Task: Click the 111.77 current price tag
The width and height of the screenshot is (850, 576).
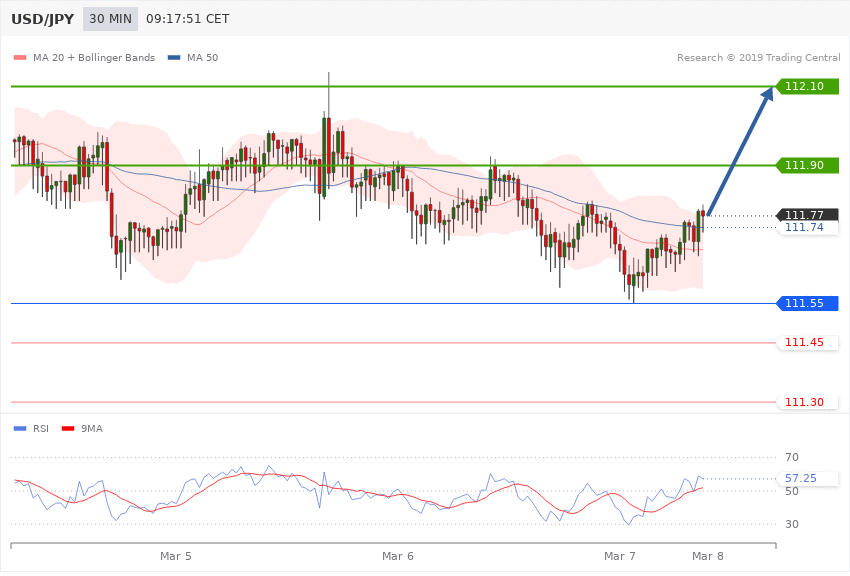Action: click(x=807, y=215)
